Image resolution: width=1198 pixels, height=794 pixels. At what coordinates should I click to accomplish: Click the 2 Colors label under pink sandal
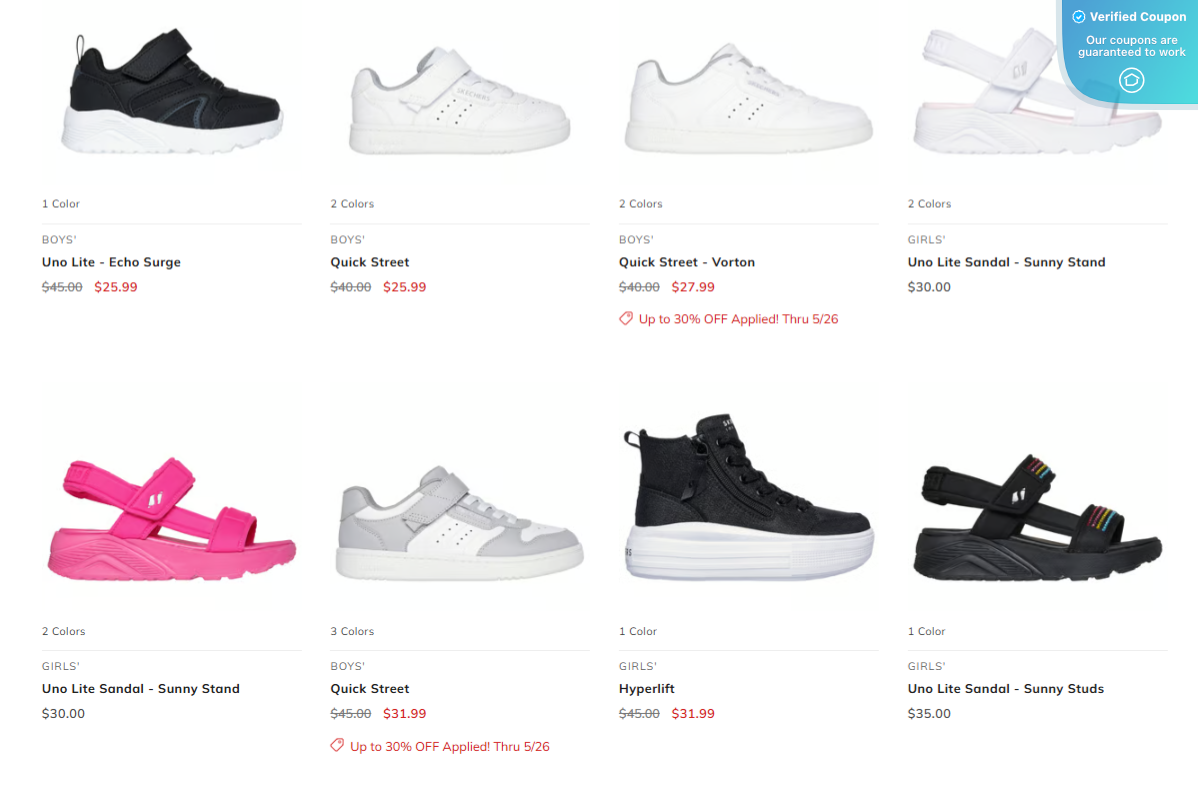click(x=63, y=631)
